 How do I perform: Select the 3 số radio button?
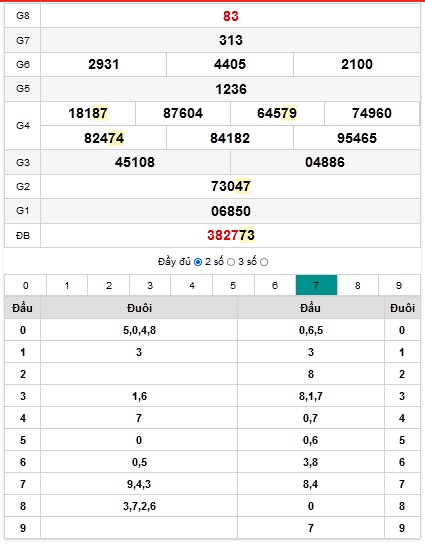[264, 262]
